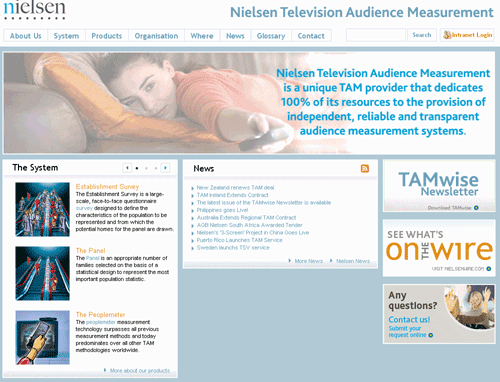
Task: Select second carousel dot in The System
Action: coord(146,168)
